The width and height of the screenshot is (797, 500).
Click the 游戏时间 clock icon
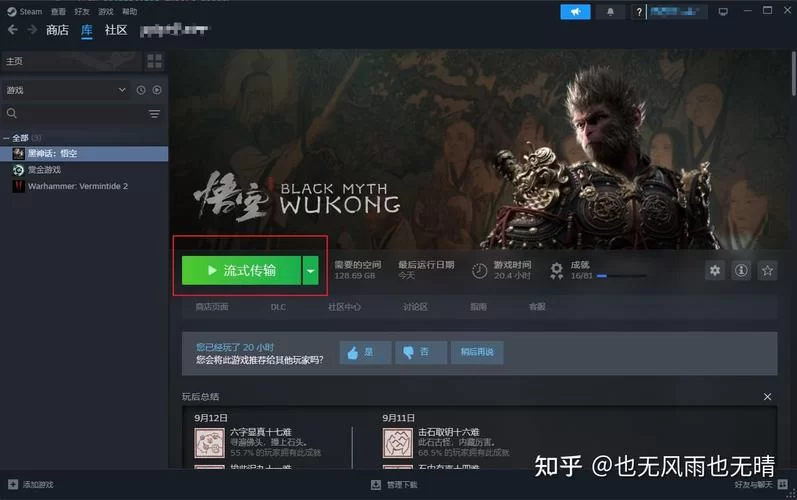[479, 271]
